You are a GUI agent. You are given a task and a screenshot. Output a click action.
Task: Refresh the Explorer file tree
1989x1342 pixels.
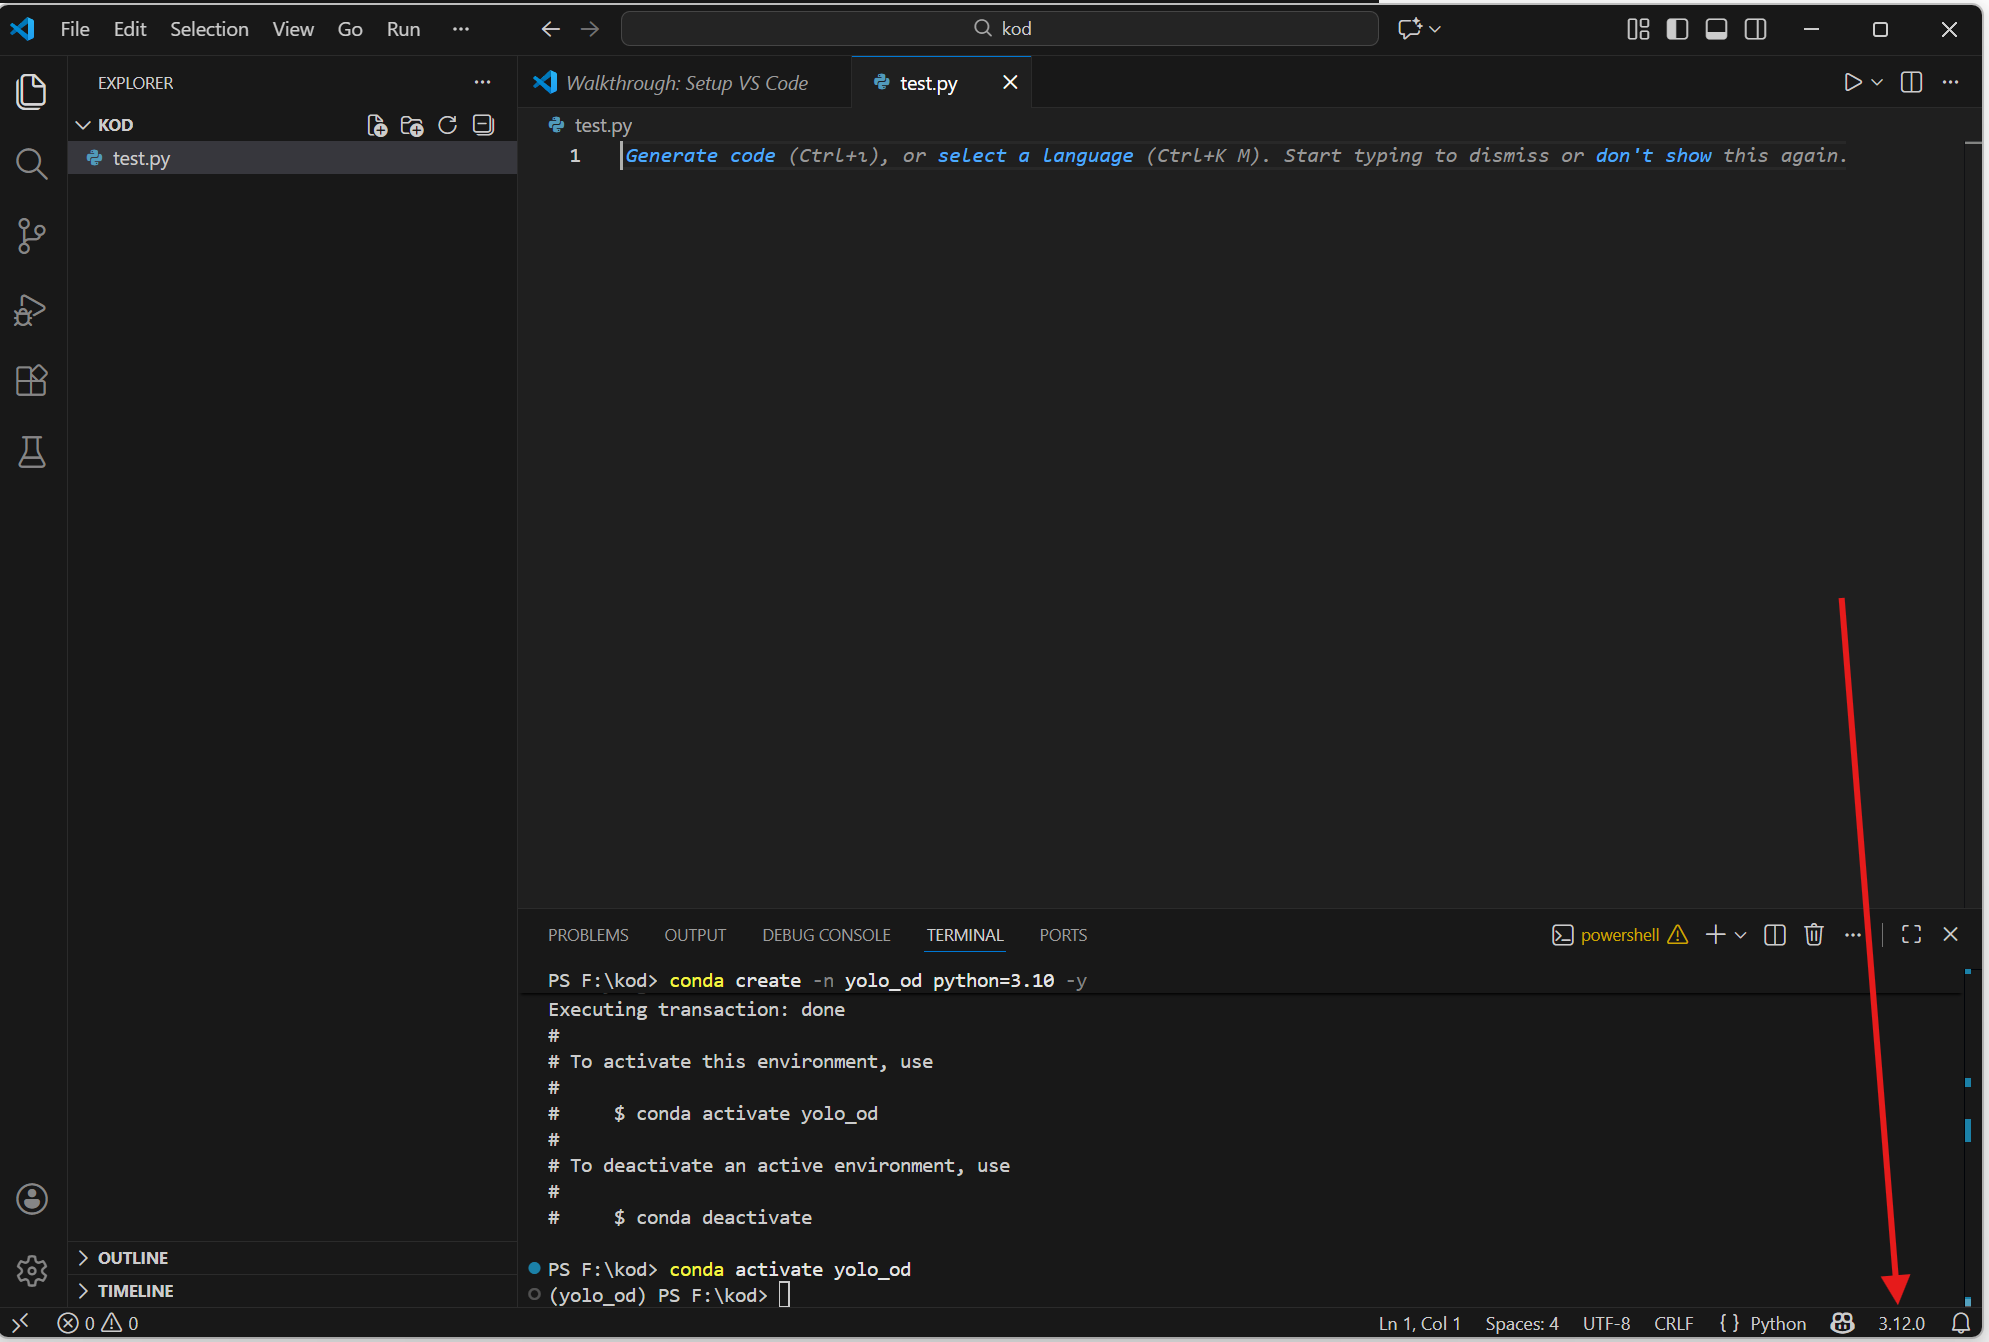[x=448, y=125]
